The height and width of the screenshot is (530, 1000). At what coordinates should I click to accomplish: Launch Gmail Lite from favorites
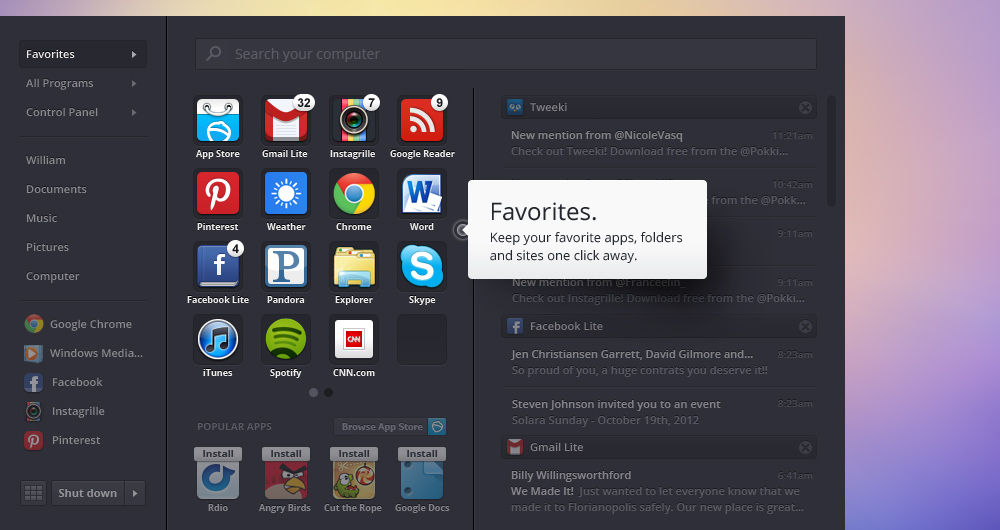click(285, 120)
